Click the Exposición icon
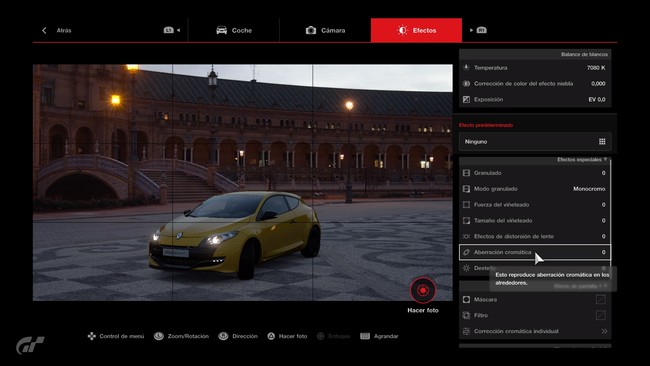 click(466, 99)
